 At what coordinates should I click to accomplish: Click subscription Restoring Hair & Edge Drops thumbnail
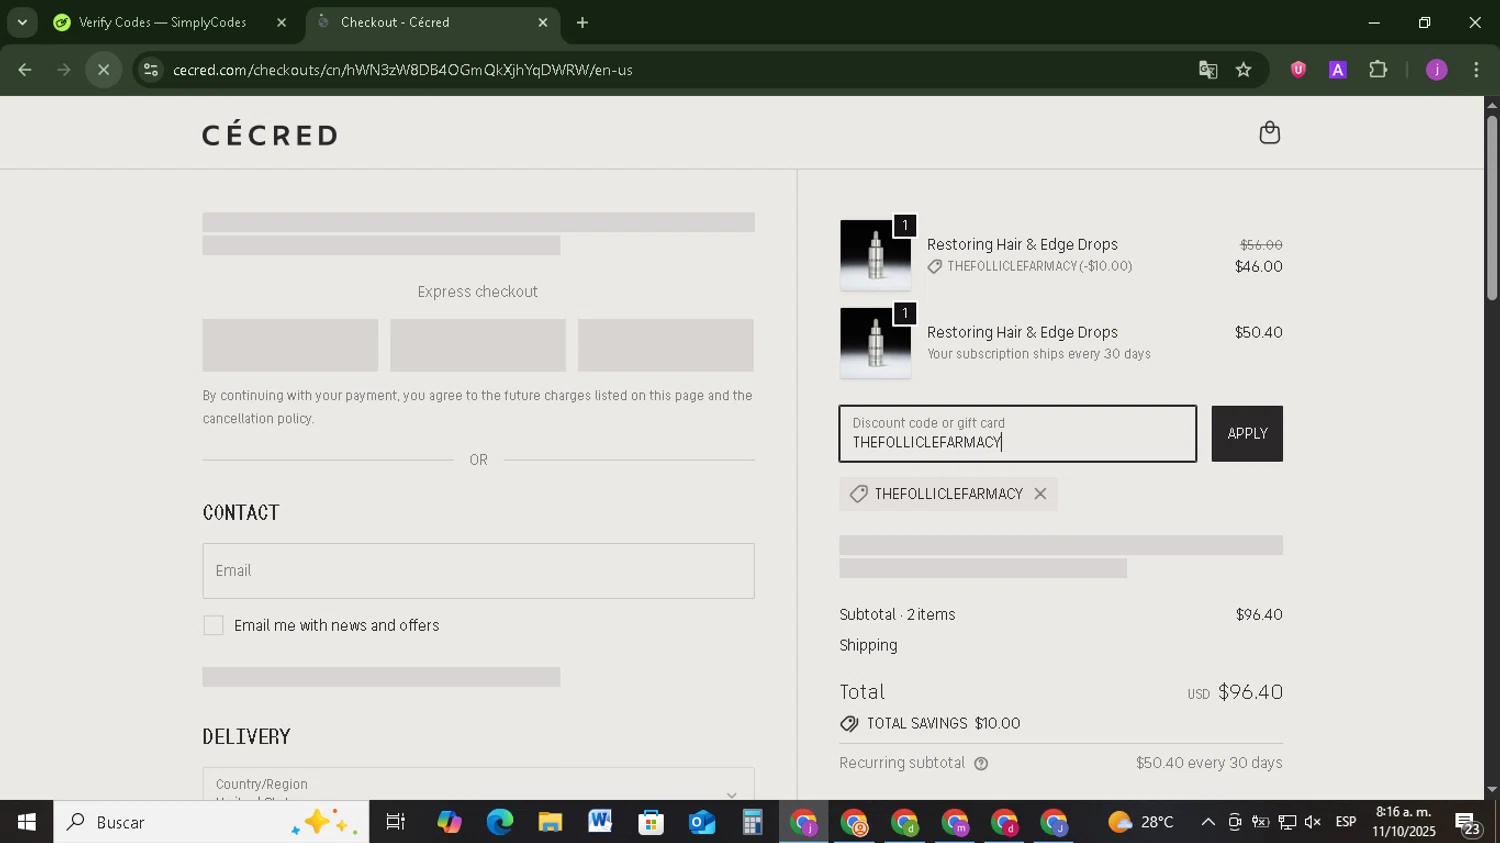click(875, 343)
